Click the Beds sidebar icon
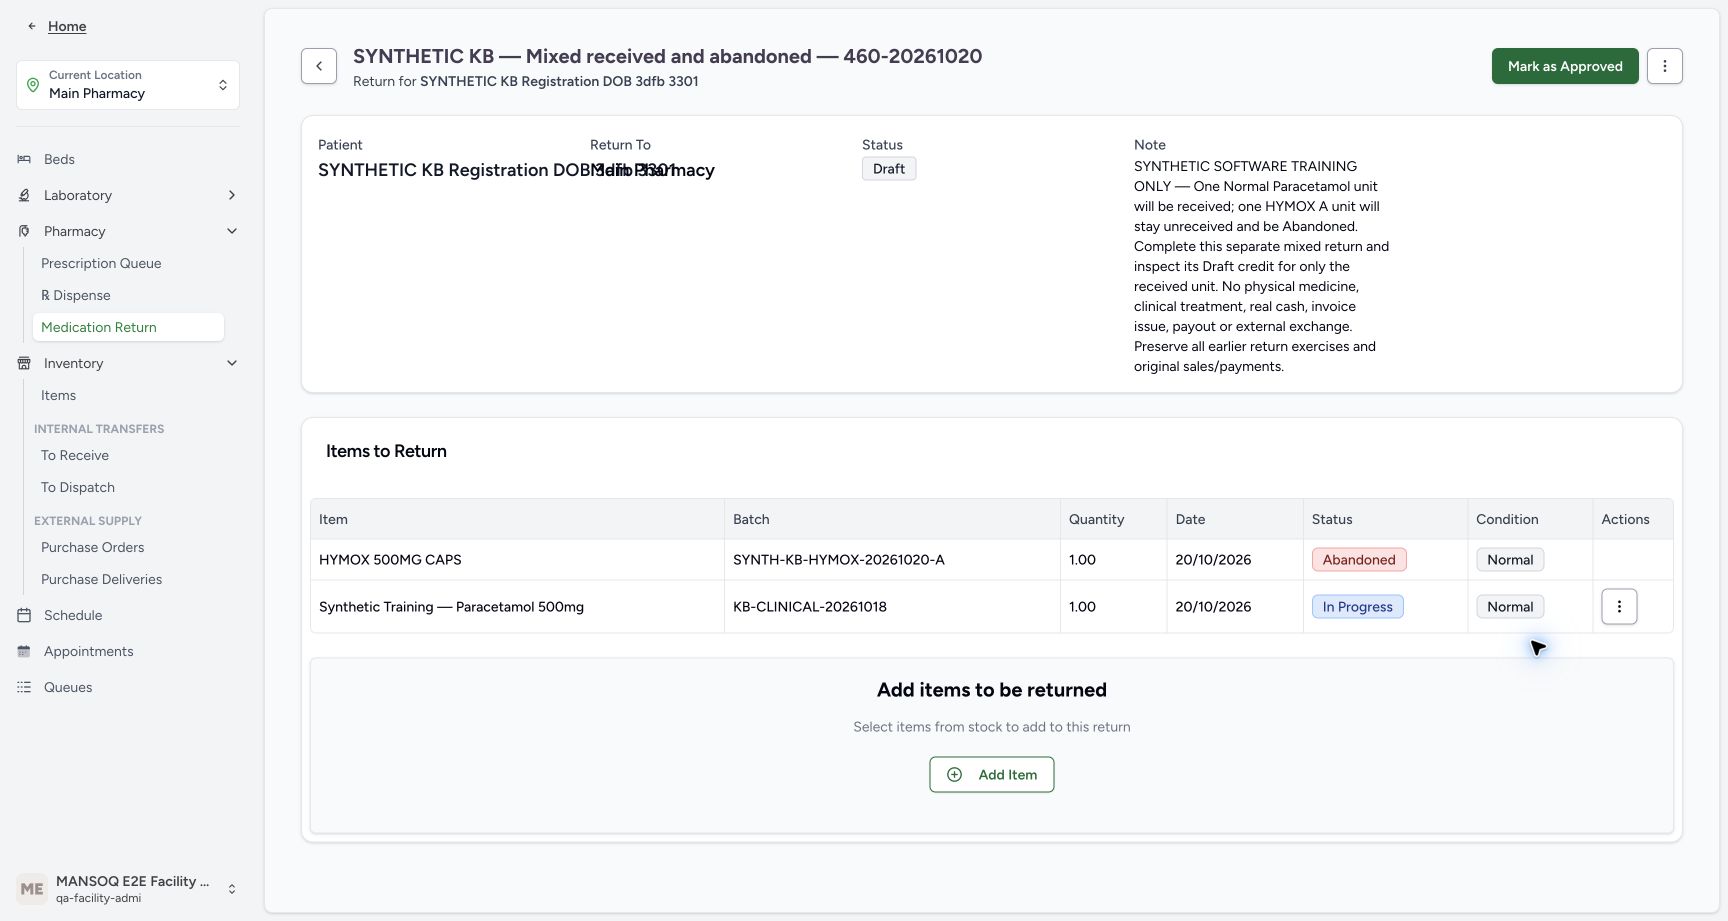1728x921 pixels. [x=24, y=159]
